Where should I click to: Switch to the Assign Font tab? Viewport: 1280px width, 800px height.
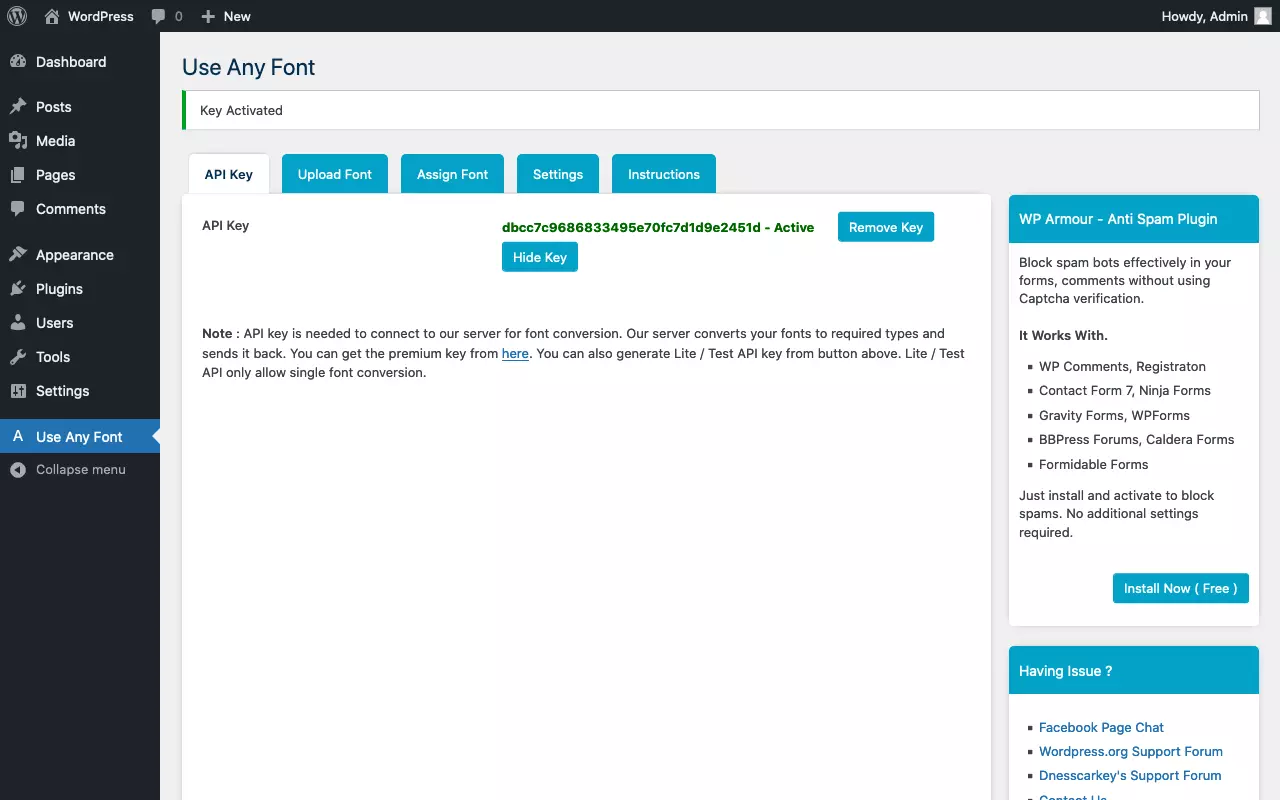click(453, 174)
